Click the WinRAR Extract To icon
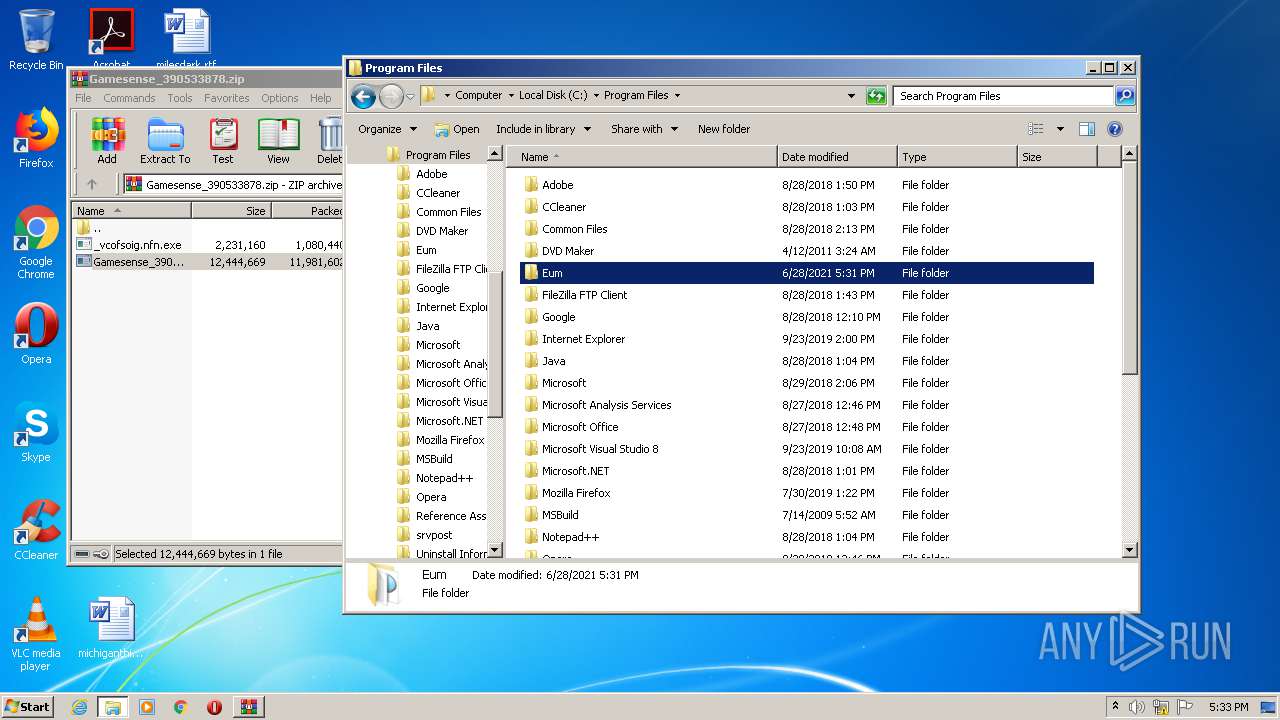The height and width of the screenshot is (720, 1280). pos(165,141)
